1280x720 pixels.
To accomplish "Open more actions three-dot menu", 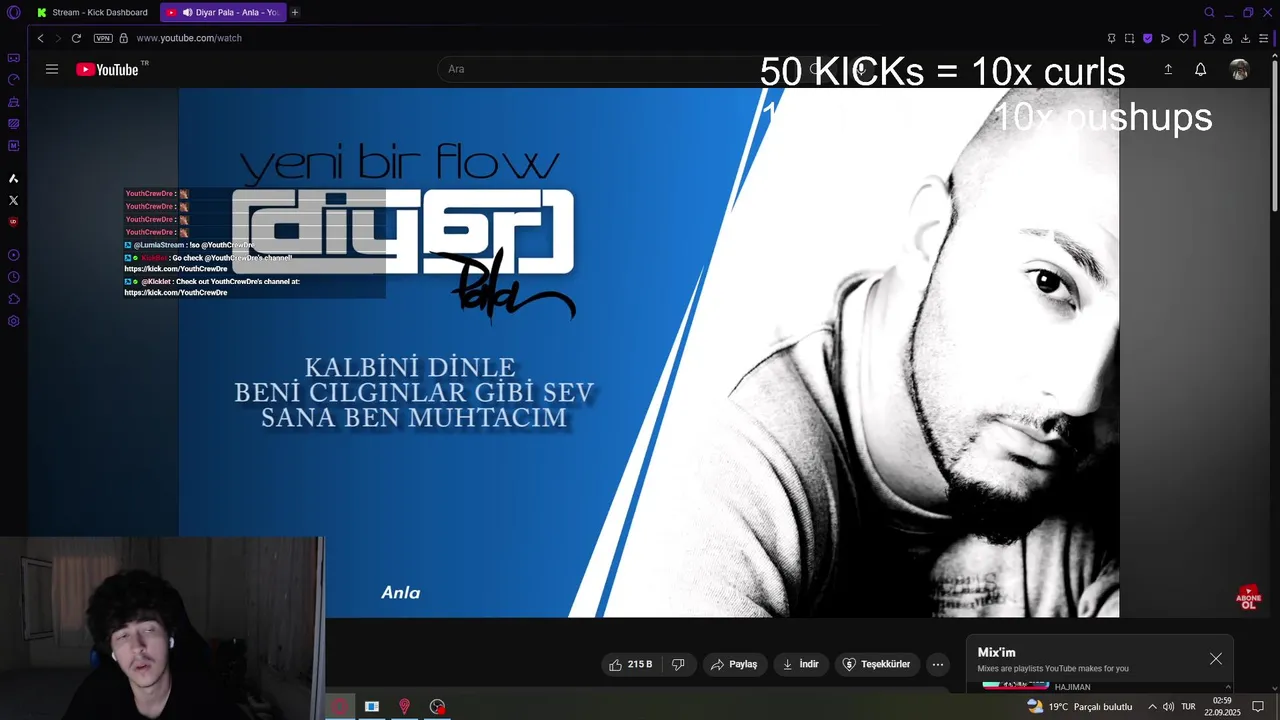I will 938,664.
